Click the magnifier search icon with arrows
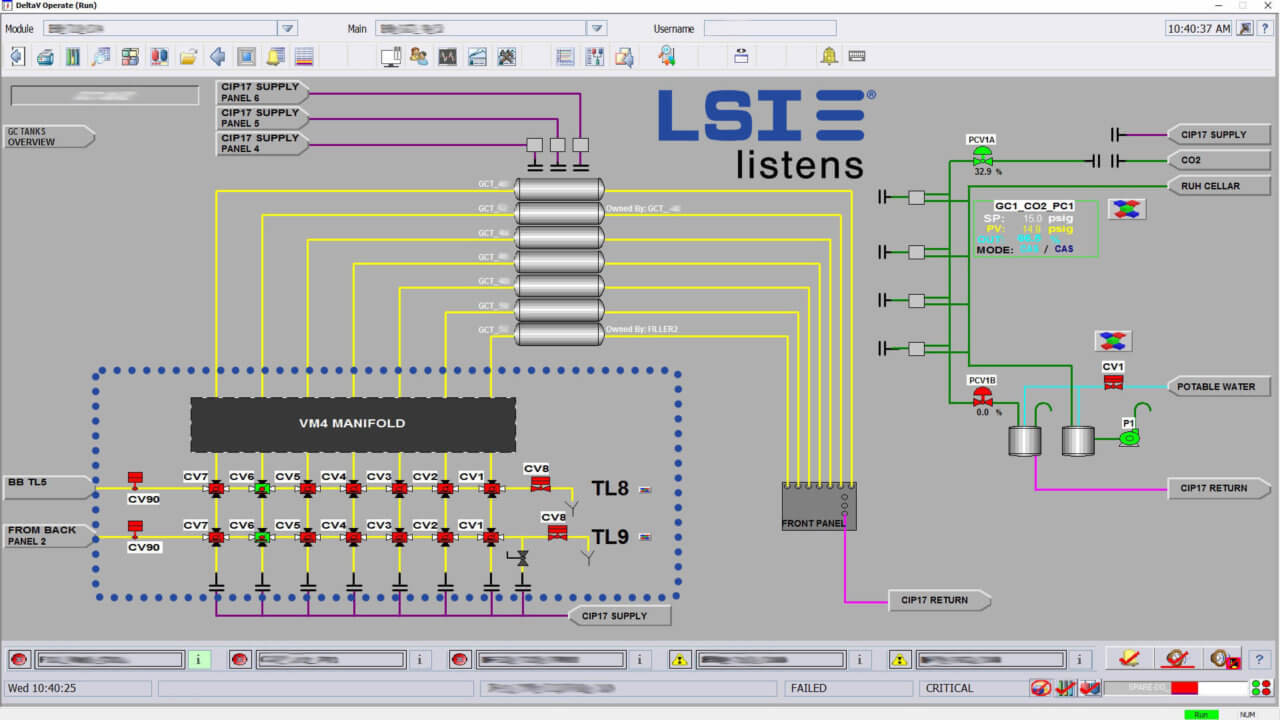 (666, 57)
